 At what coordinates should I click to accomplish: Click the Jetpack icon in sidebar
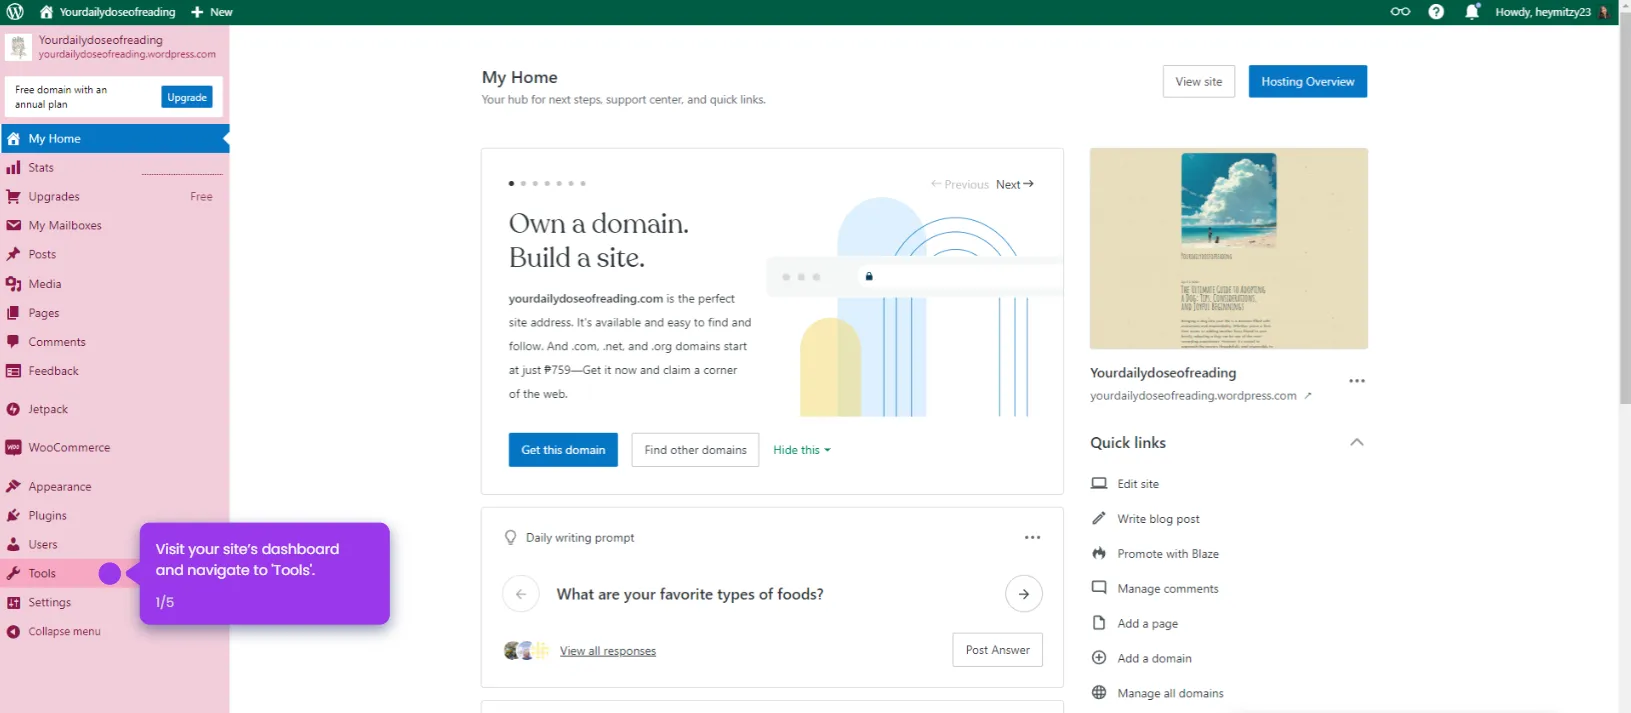pyautogui.click(x=13, y=409)
